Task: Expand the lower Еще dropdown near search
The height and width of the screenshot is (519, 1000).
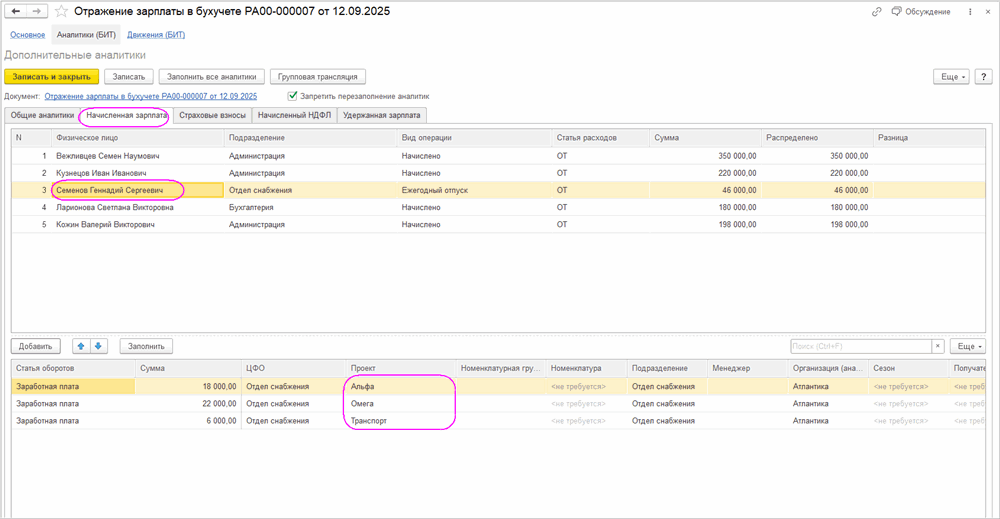Action: tap(966, 346)
